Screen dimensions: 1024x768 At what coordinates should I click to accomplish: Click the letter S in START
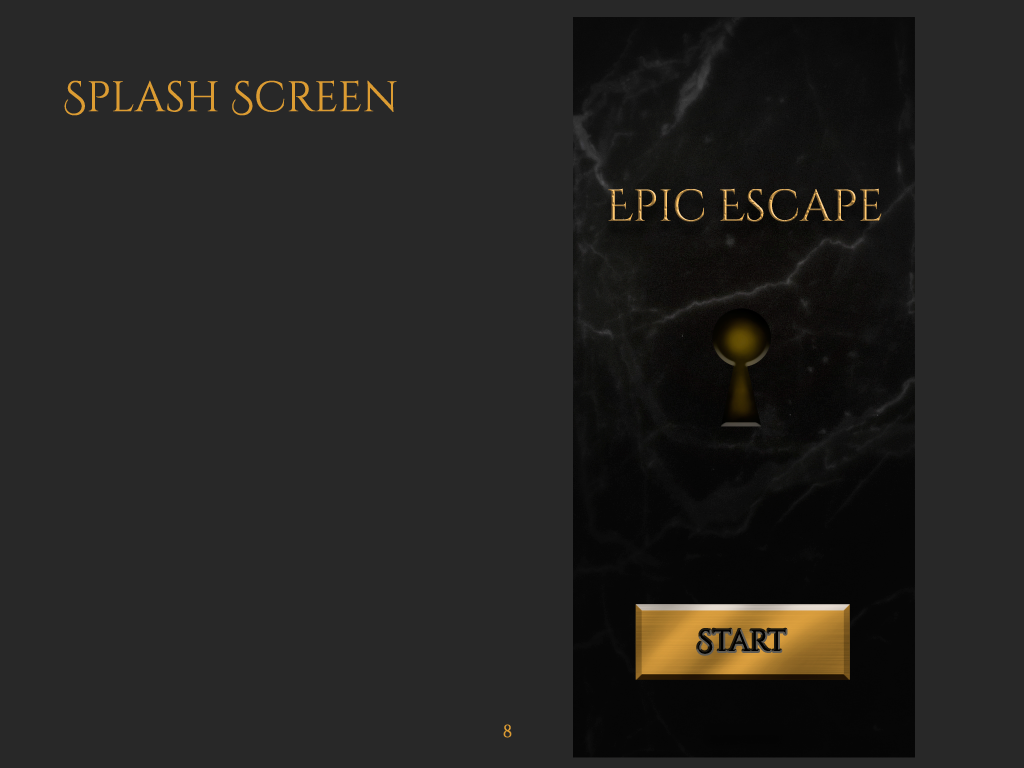[x=705, y=641]
